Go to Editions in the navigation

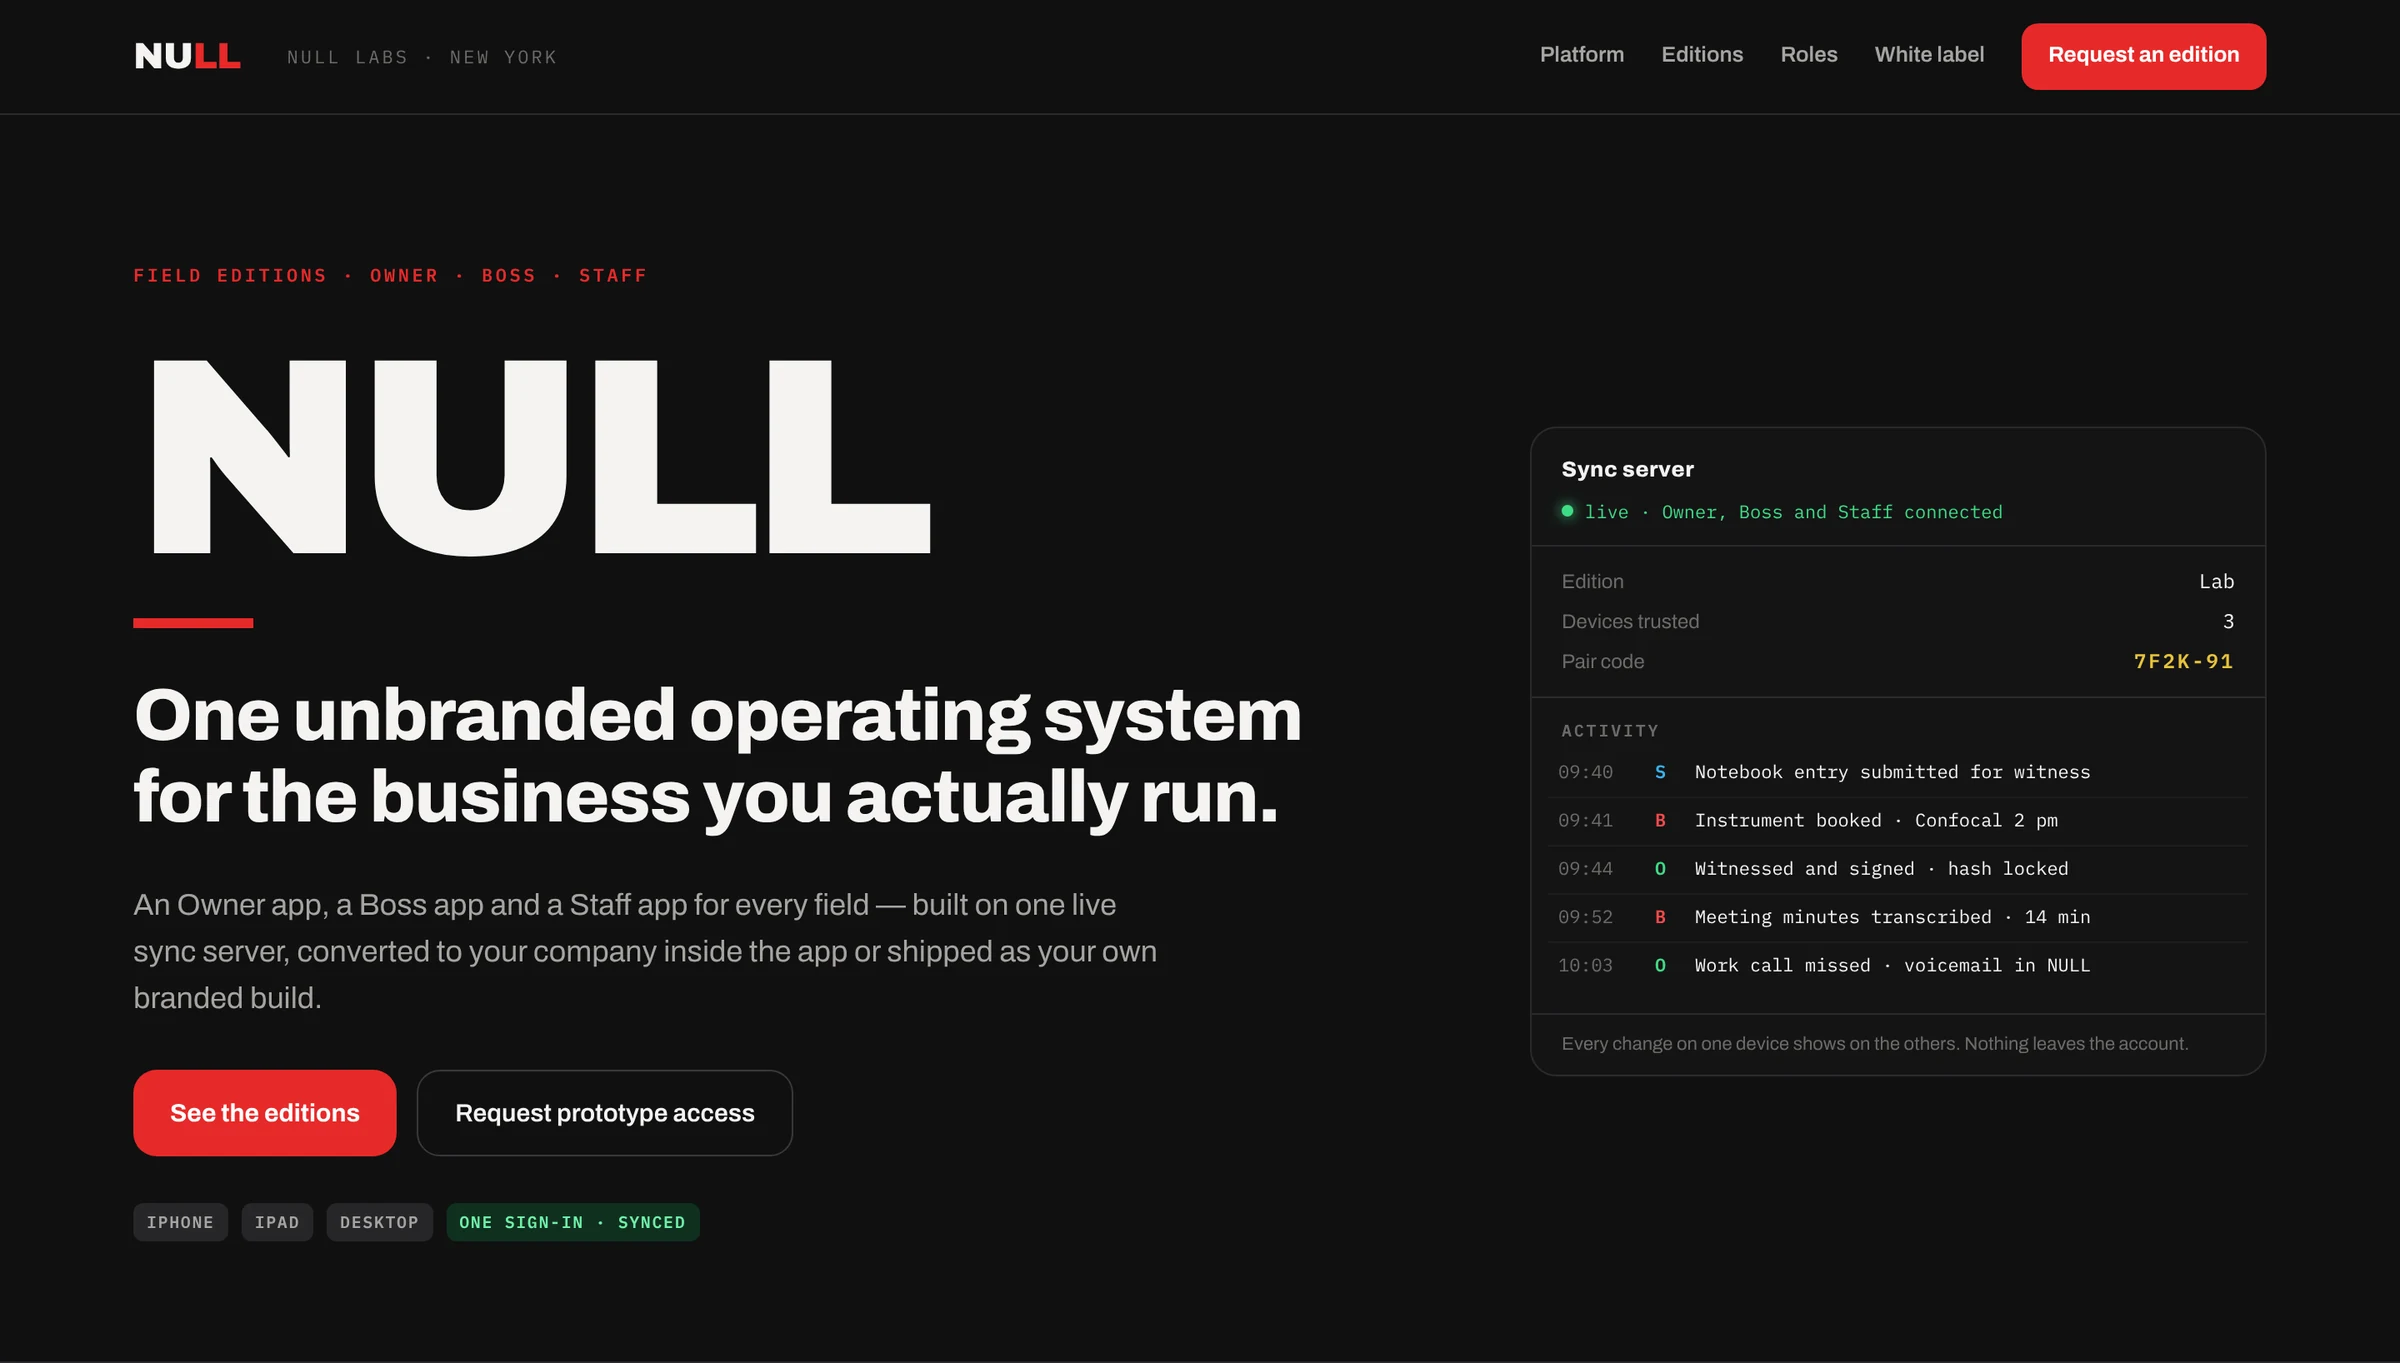pyautogui.click(x=1702, y=55)
